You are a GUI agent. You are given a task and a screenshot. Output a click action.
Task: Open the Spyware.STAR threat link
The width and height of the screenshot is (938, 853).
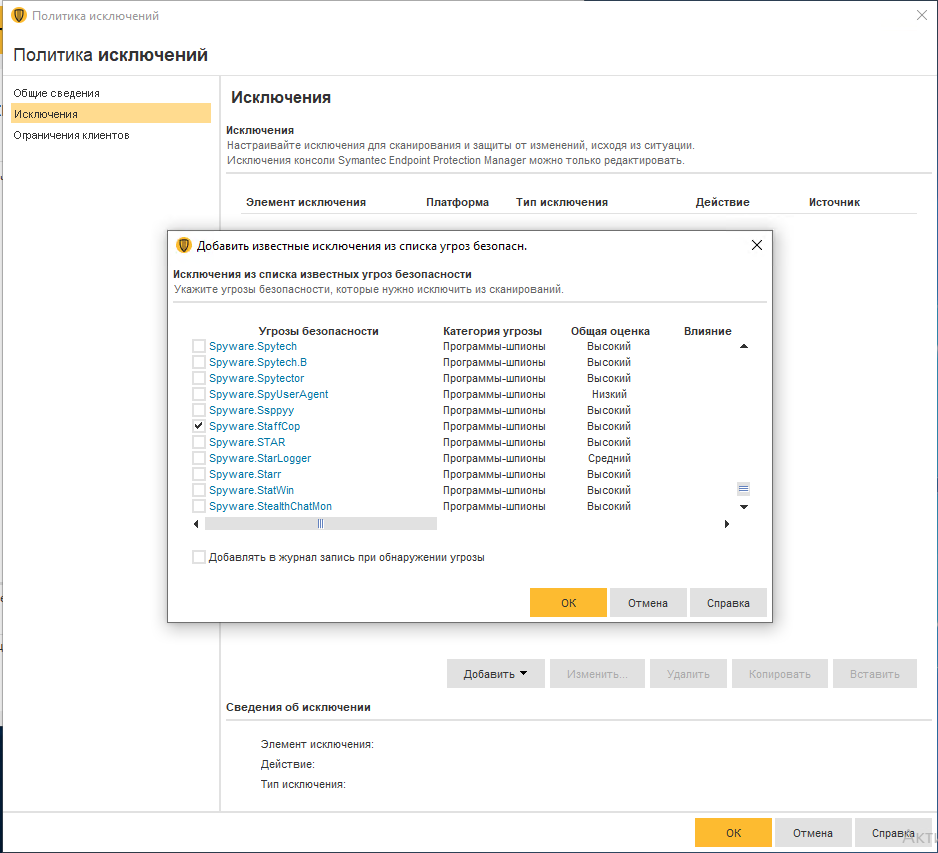pos(245,442)
